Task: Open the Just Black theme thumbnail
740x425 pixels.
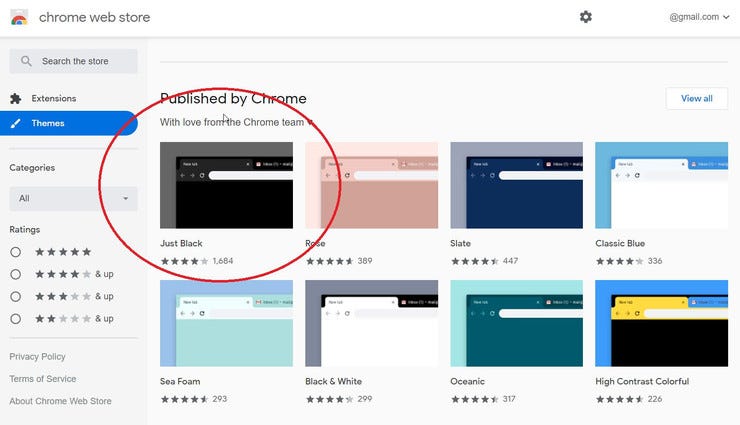Action: [226, 185]
